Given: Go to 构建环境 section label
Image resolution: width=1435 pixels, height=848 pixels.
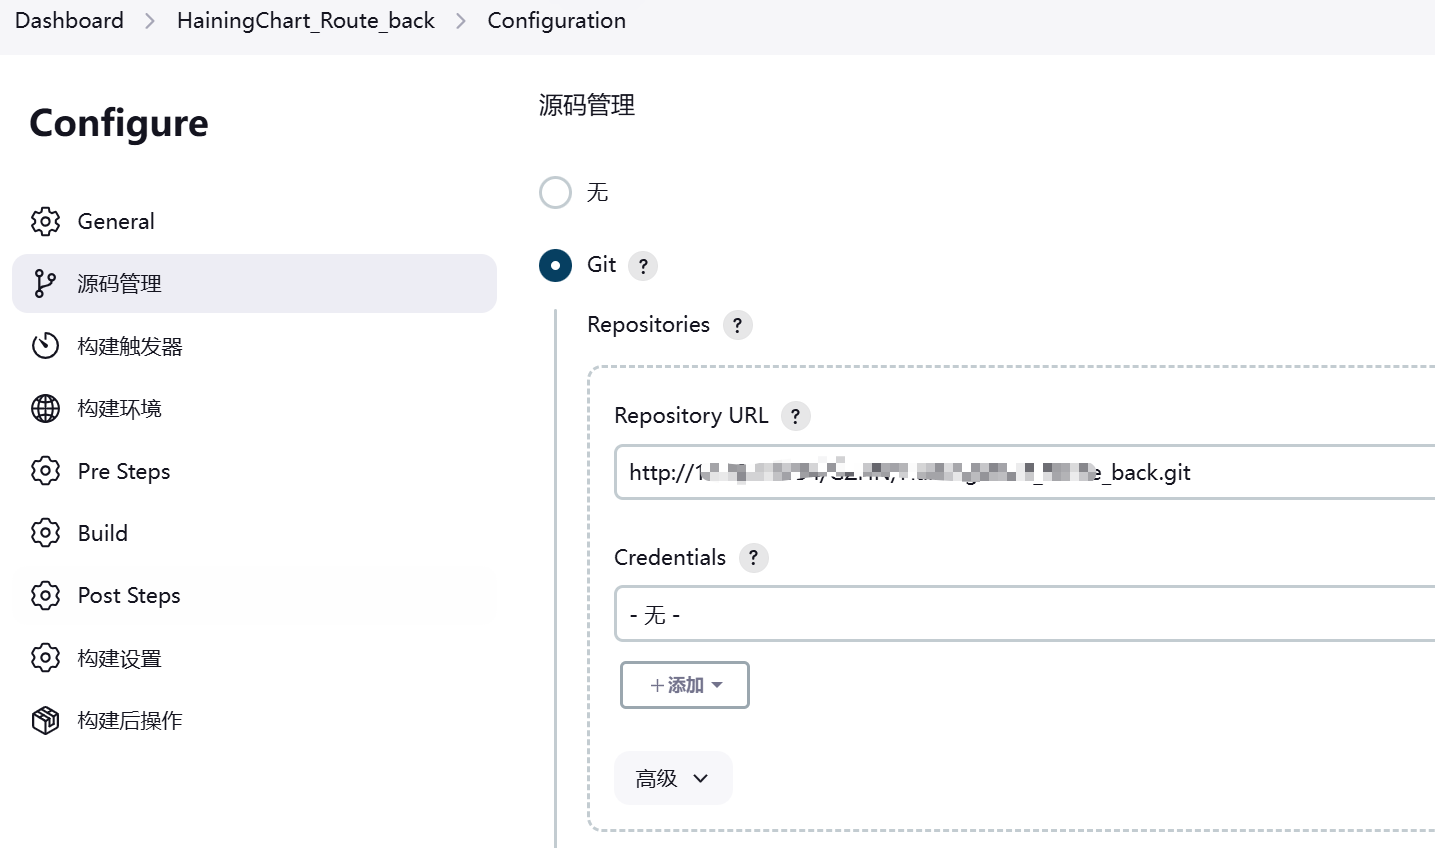Looking at the screenshot, I should coord(120,409).
